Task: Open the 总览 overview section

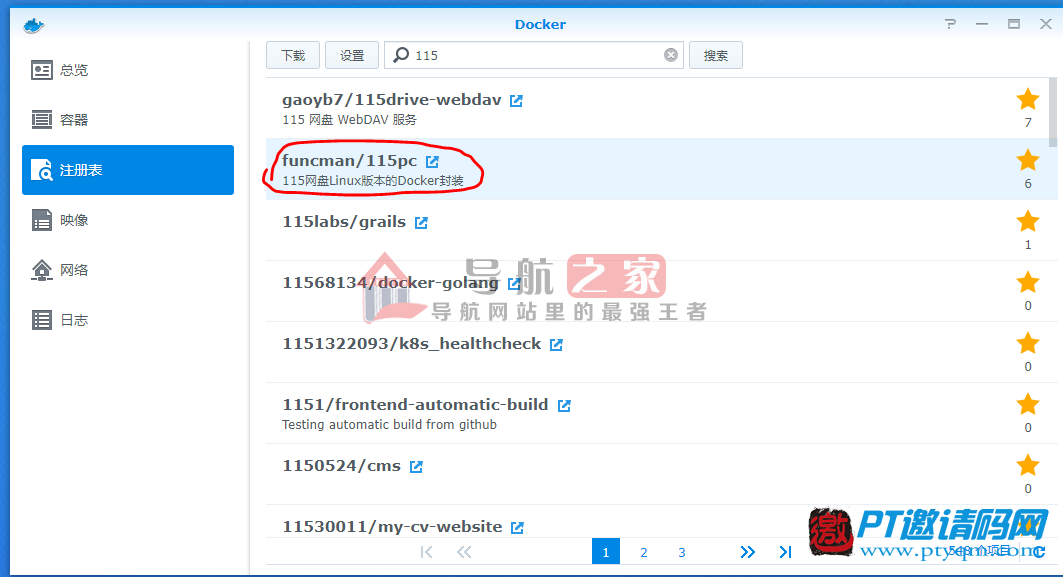Action: pyautogui.click(x=127, y=70)
